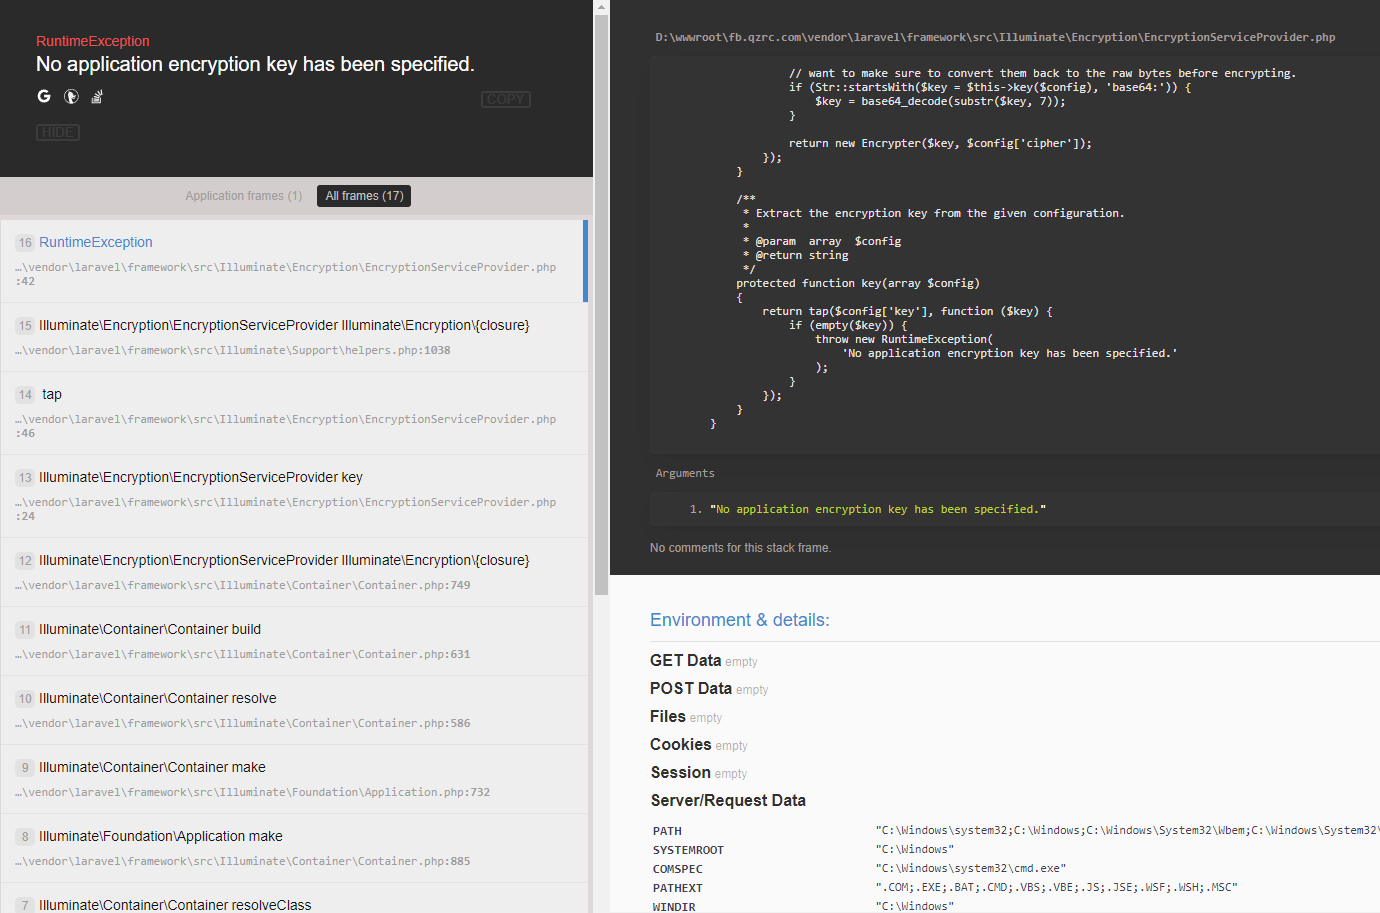
Task: Select frame 11 Container build
Action: point(294,641)
